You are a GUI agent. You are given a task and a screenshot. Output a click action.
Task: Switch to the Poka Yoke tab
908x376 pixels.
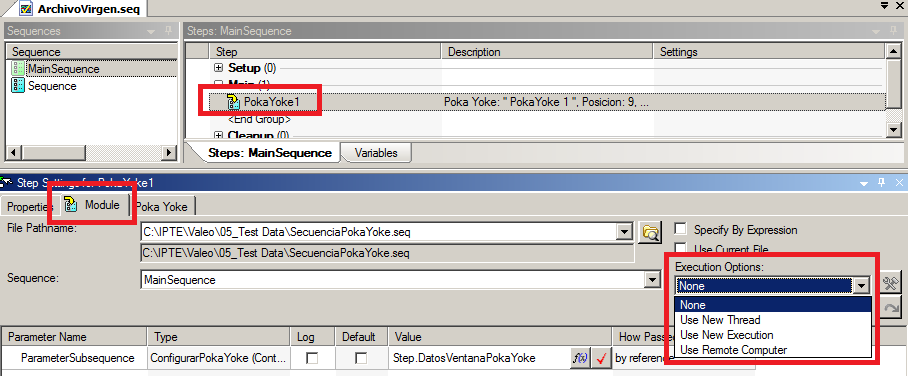point(162,206)
